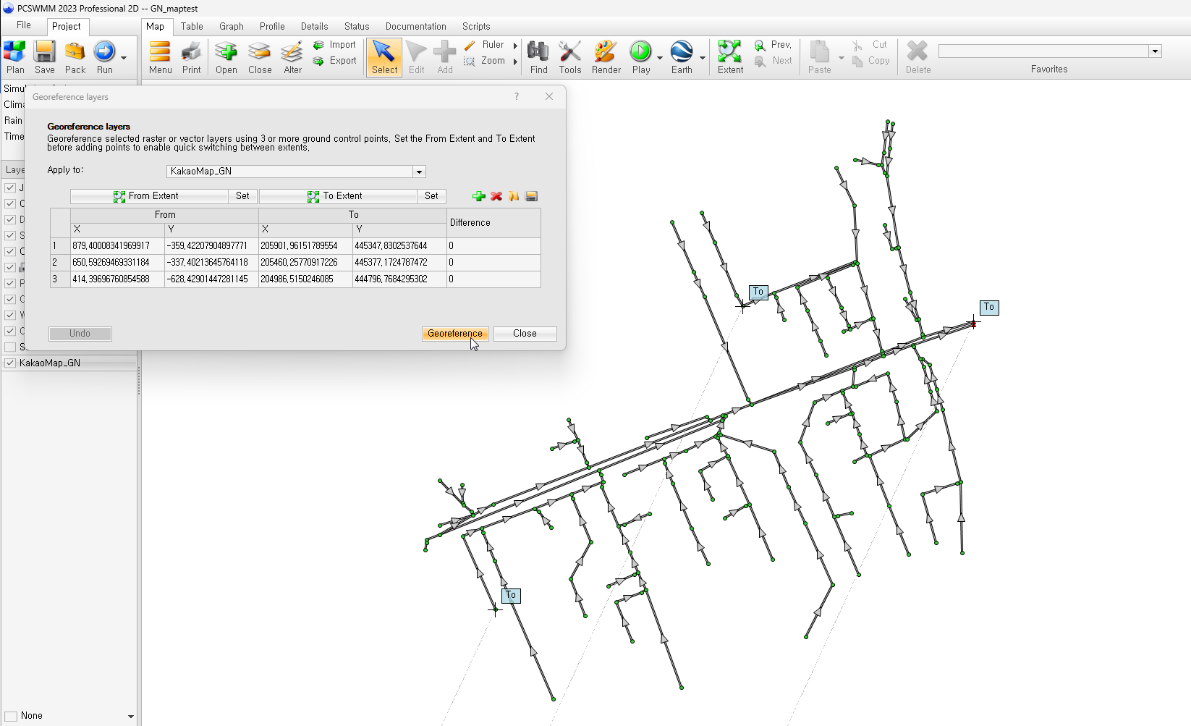Expand the Ruler submenu arrow
Image resolution: width=1191 pixels, height=726 pixels.
(x=515, y=46)
